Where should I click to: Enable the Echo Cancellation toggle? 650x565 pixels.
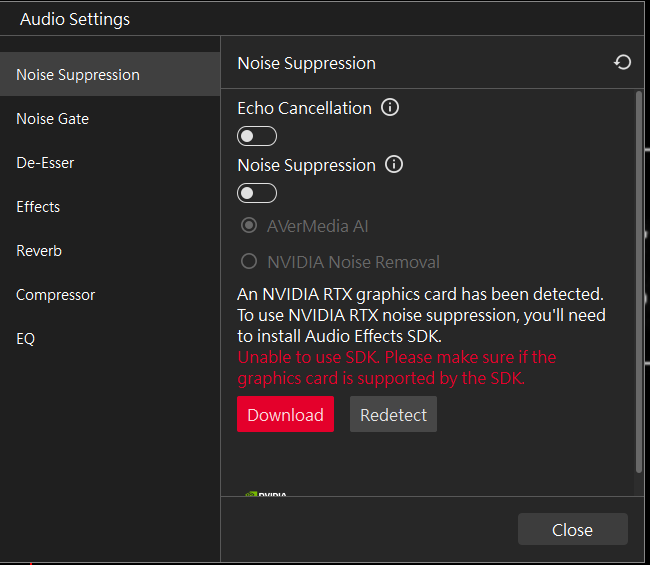tap(257, 136)
